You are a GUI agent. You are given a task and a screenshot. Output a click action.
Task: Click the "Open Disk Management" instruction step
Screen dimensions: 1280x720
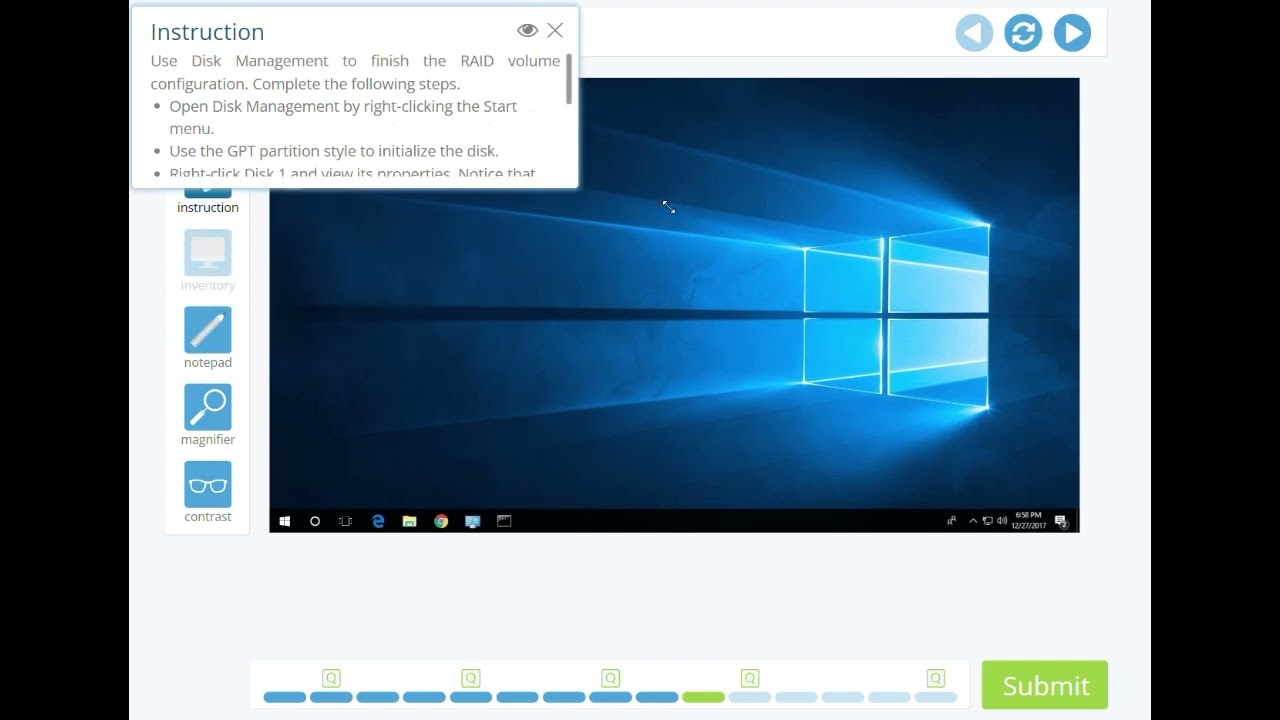tap(343, 117)
